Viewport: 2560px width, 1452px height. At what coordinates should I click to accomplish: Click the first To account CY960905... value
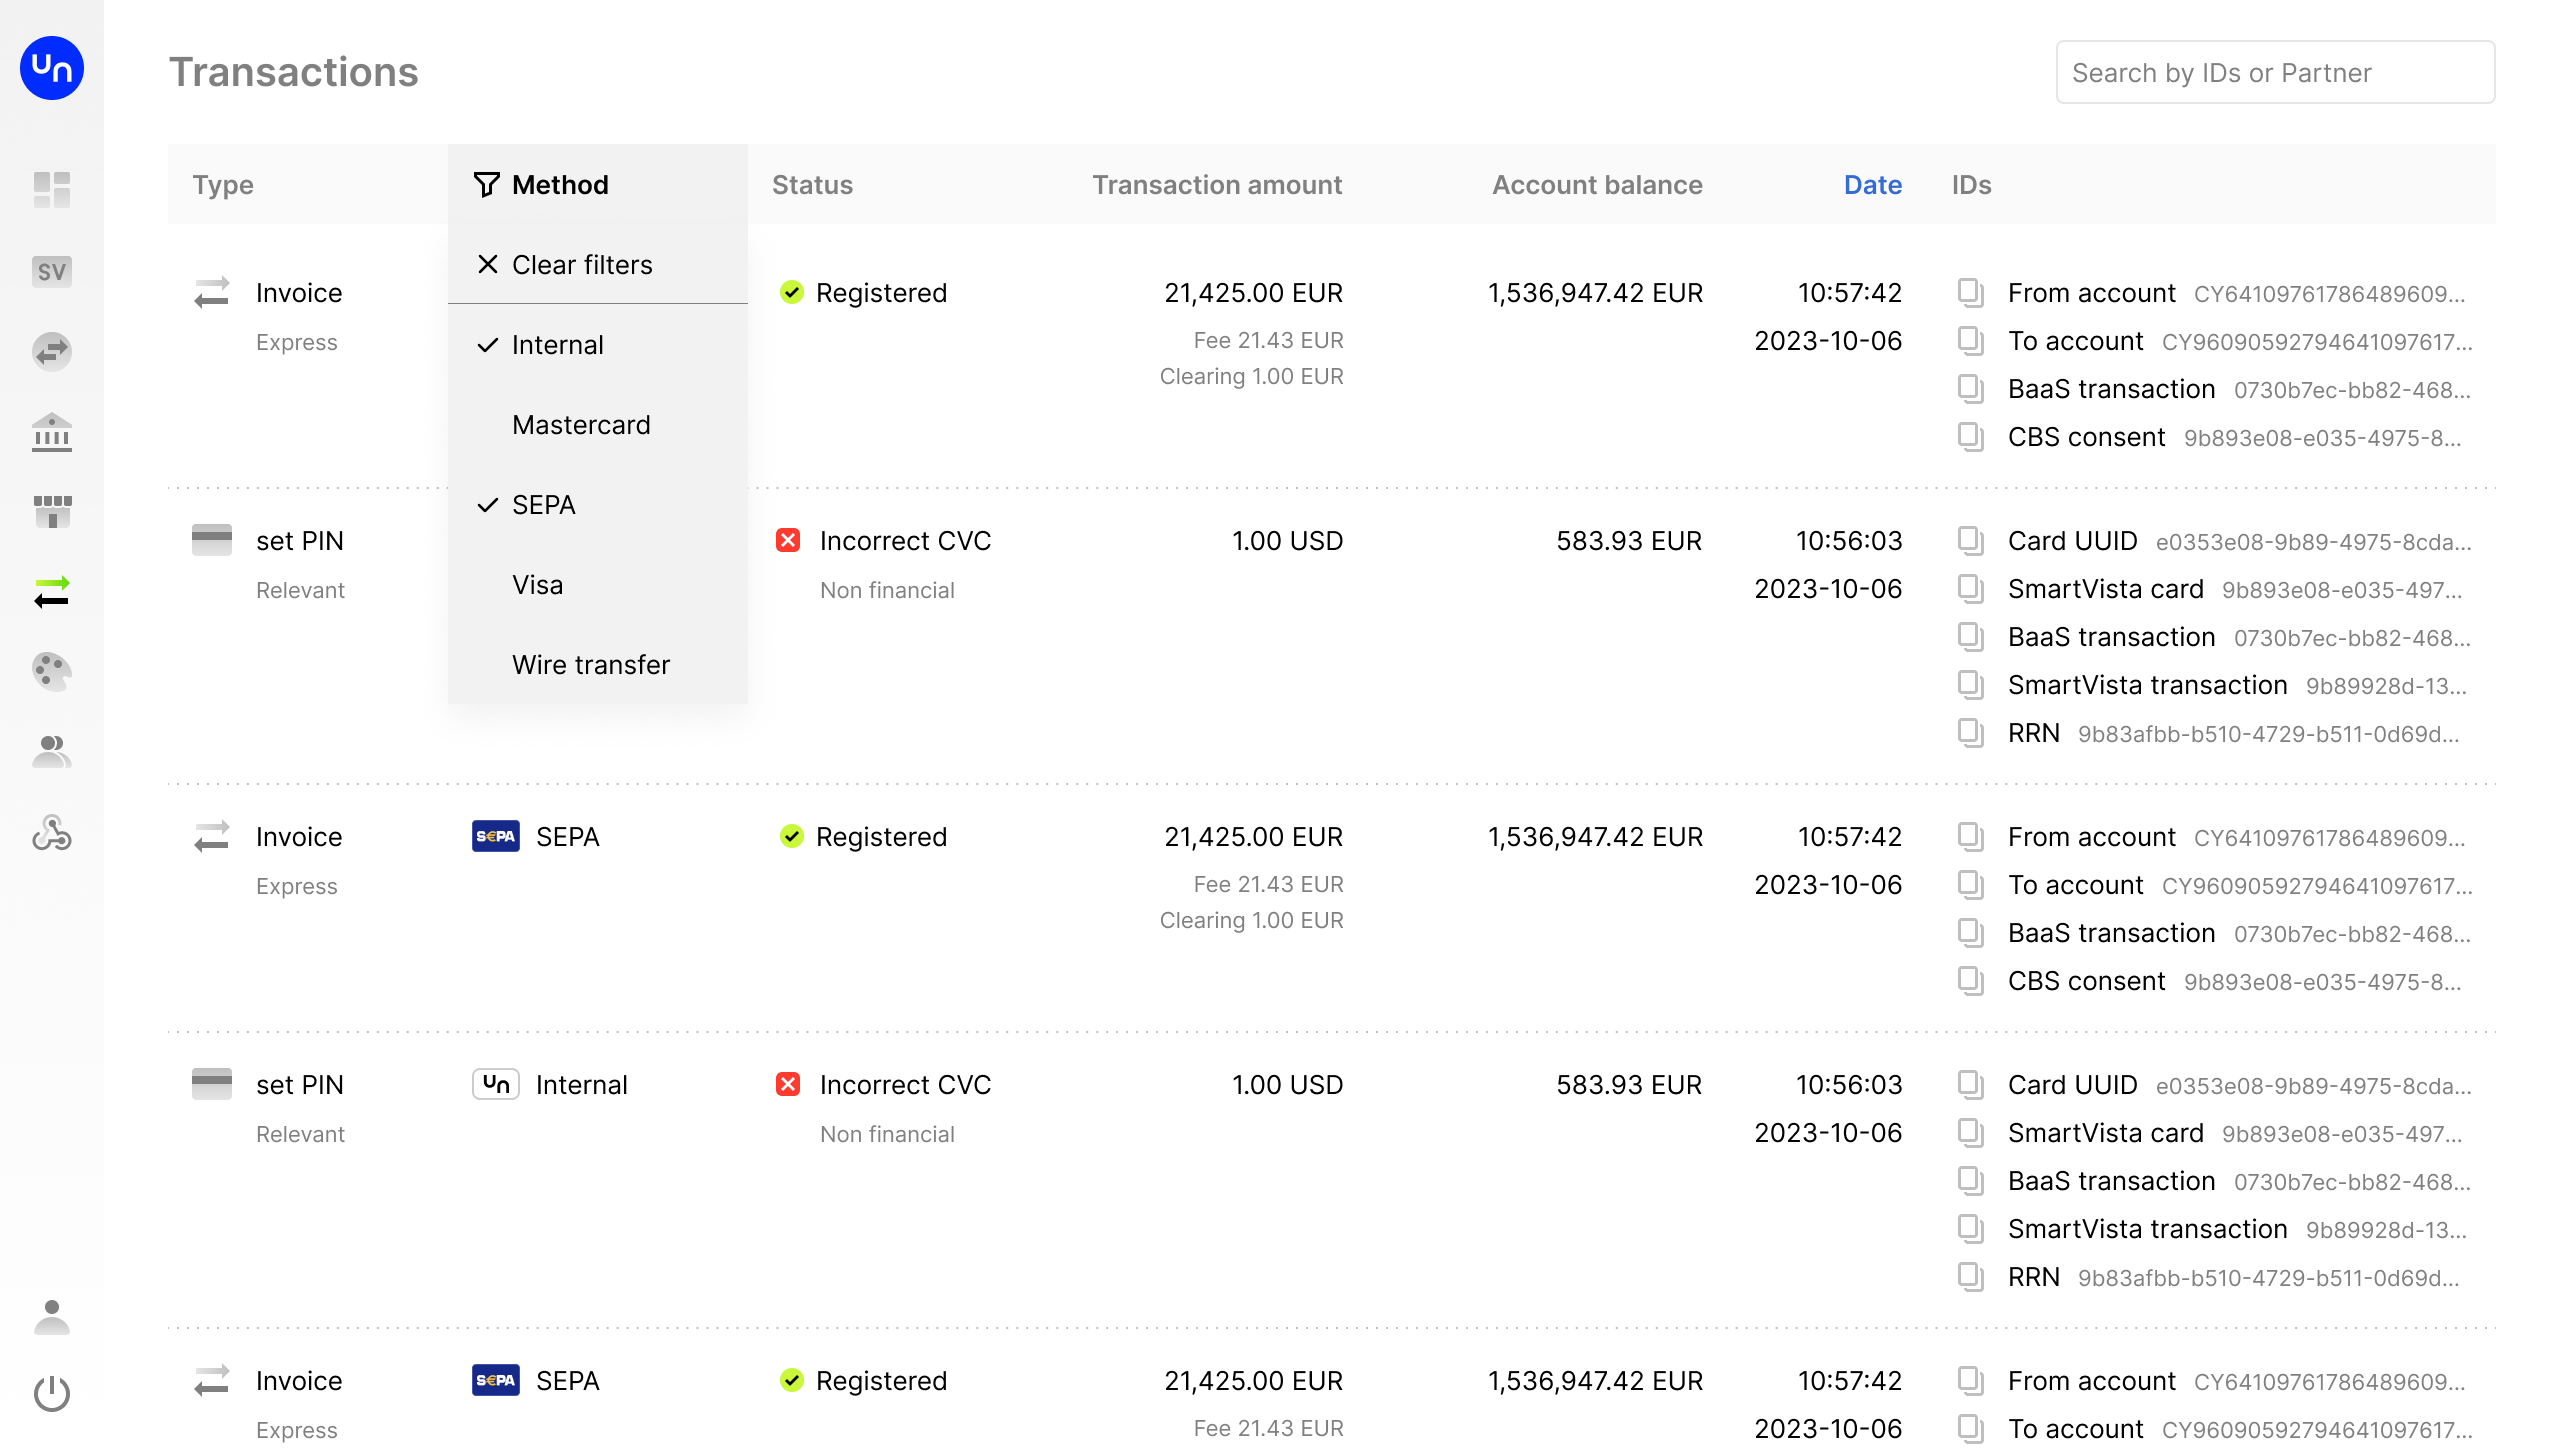[2317, 342]
